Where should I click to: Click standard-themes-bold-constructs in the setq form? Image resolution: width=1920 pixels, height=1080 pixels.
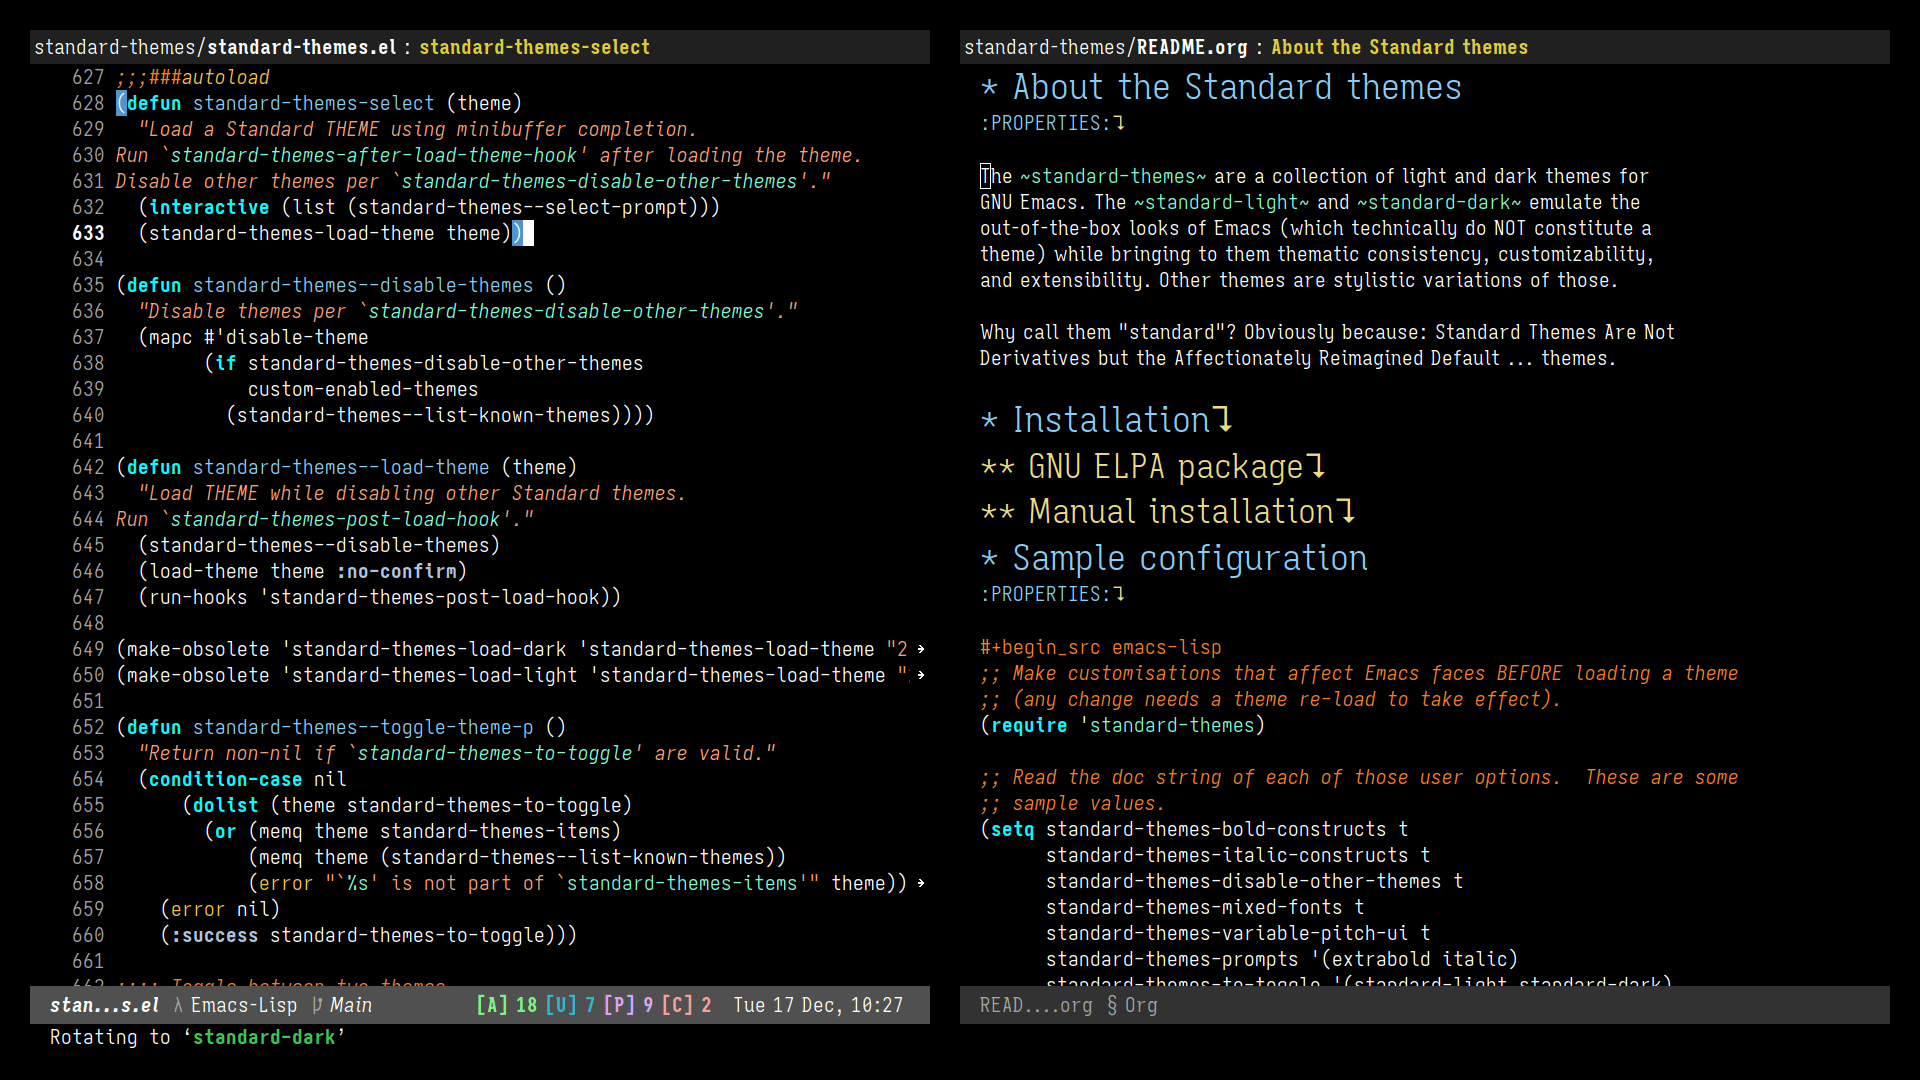click(x=1216, y=829)
